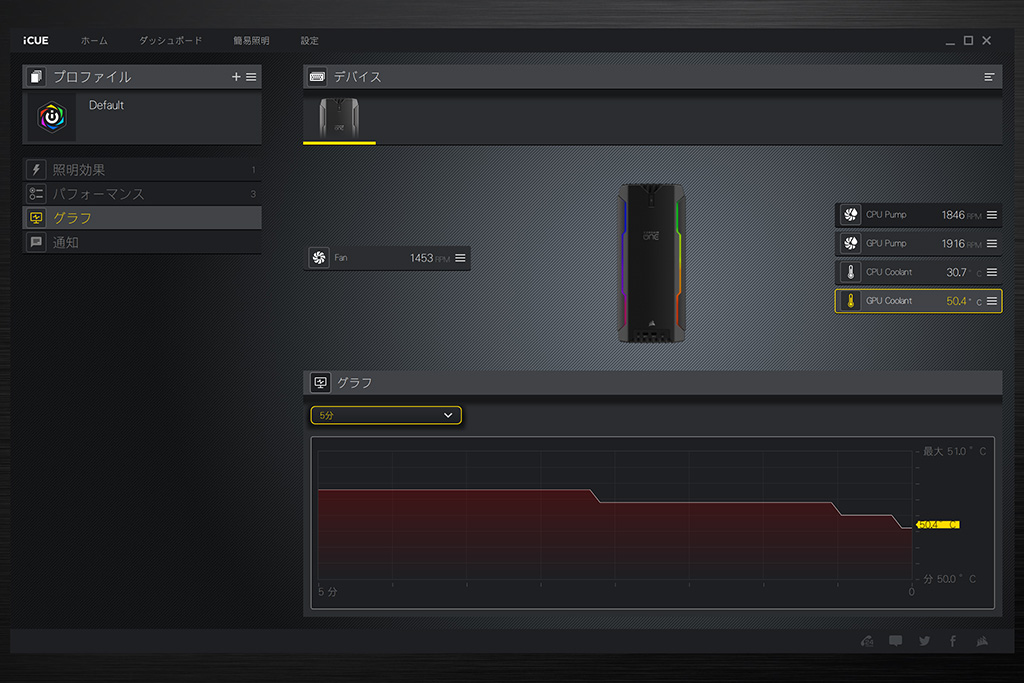Viewport: 1024px width, 683px height.
Task: Open the 5分 time range dropdown
Action: pos(386,415)
